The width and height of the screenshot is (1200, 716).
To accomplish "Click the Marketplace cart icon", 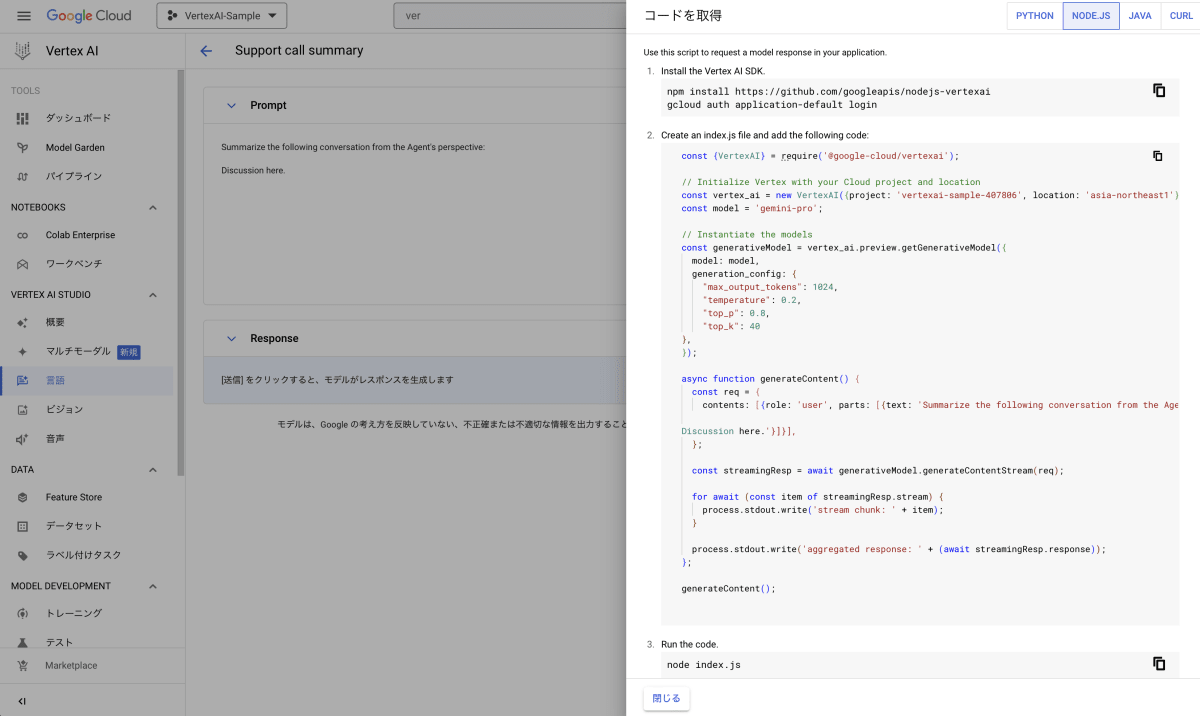I will pos(23,666).
